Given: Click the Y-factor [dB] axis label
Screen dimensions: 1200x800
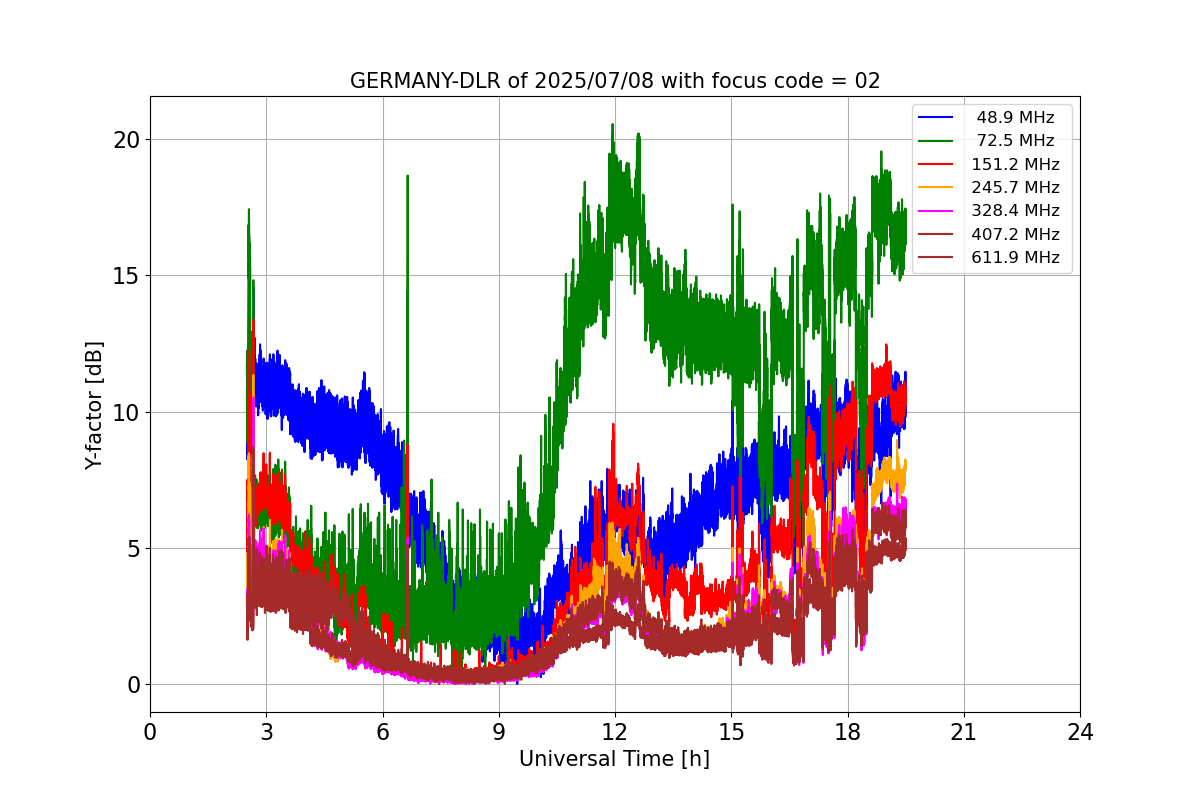Looking at the screenshot, I should coord(94,405).
